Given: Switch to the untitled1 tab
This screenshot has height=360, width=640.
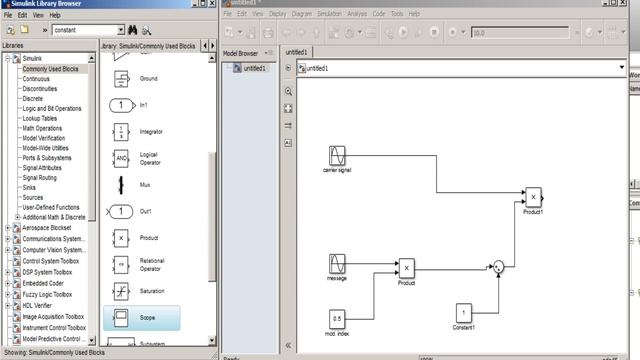Looking at the screenshot, I should pyautogui.click(x=296, y=52).
